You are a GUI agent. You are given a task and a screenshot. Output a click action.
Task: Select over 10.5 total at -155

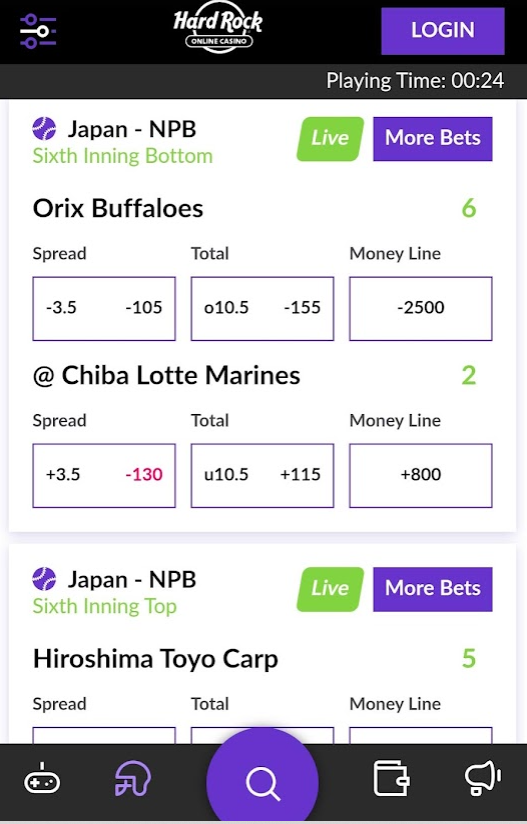[x=262, y=308]
